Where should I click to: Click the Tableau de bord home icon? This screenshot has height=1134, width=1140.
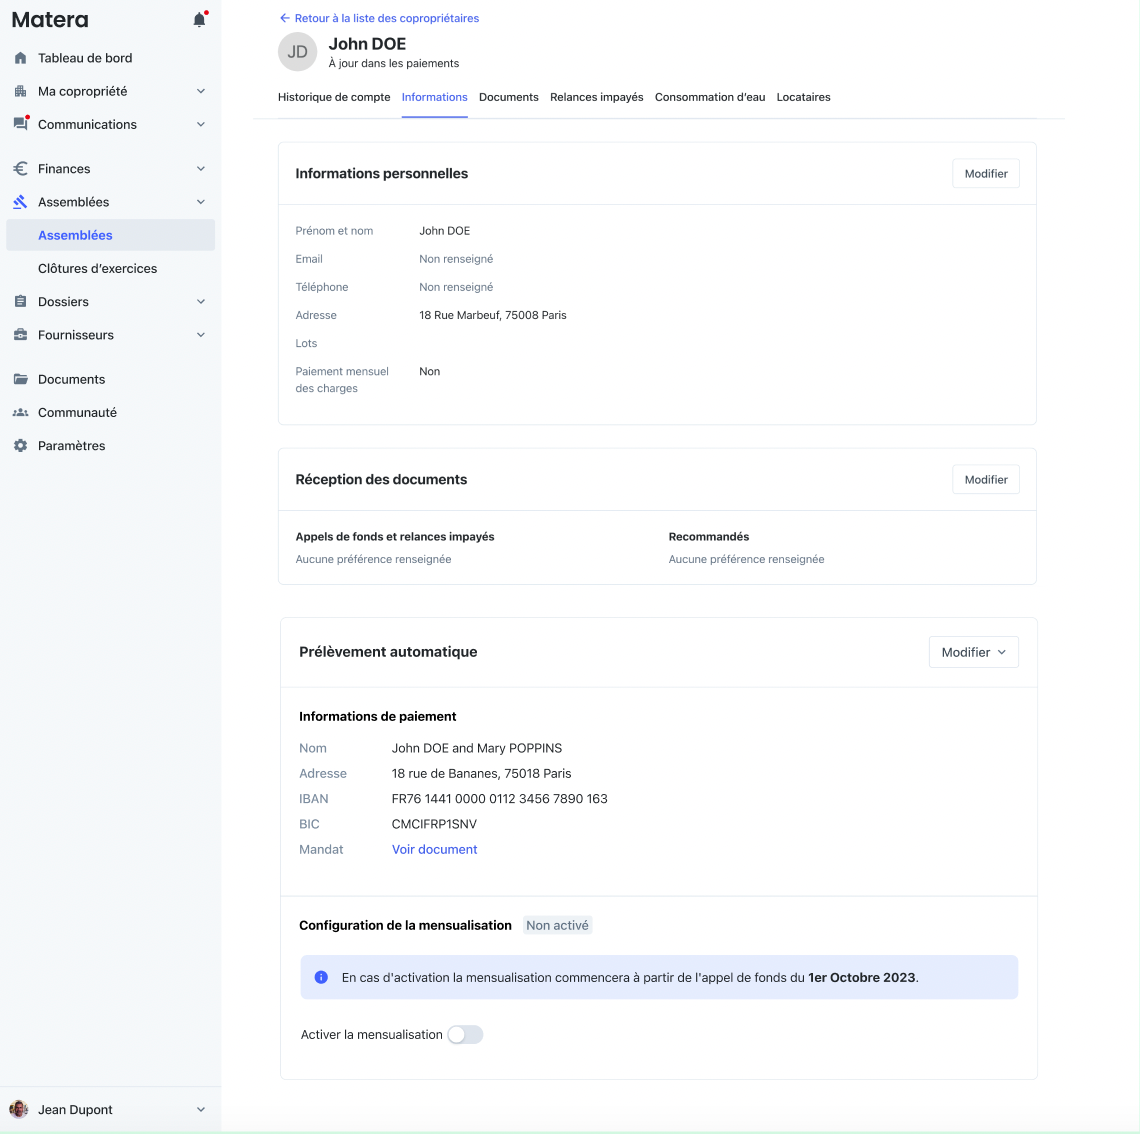[x=20, y=58]
